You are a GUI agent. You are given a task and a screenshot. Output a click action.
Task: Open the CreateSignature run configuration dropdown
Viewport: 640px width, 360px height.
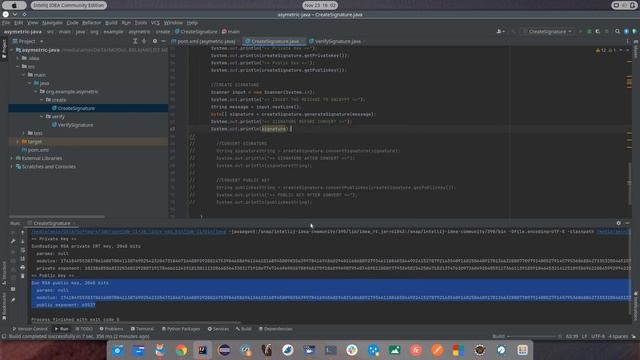pos(547,31)
